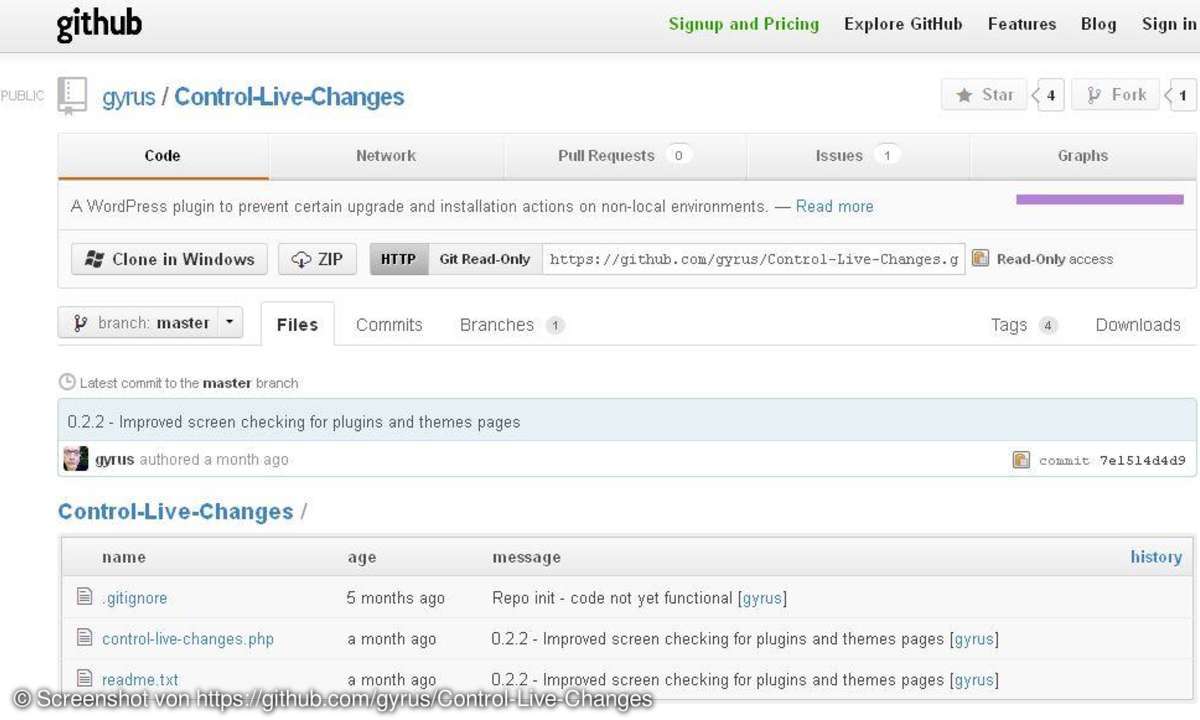
Task: Open the Repo init commit message
Action: pyautogui.click(x=612, y=598)
